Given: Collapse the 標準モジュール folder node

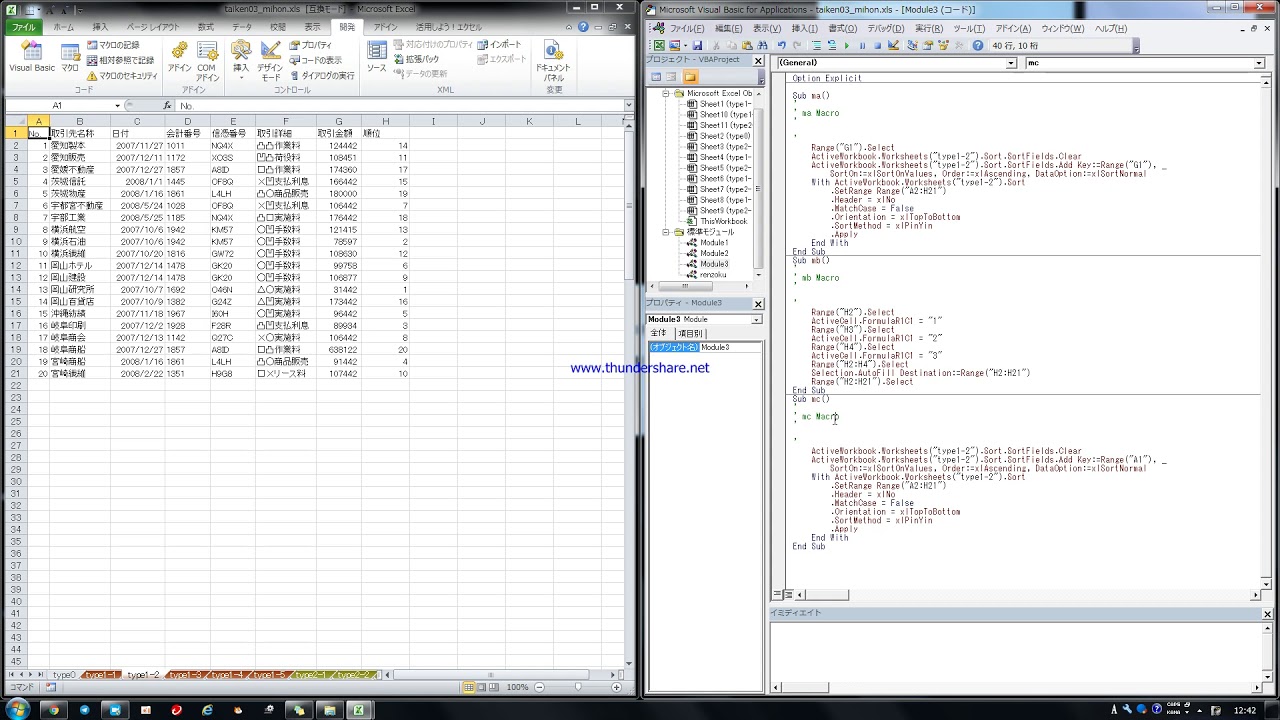Looking at the screenshot, I should point(666,232).
